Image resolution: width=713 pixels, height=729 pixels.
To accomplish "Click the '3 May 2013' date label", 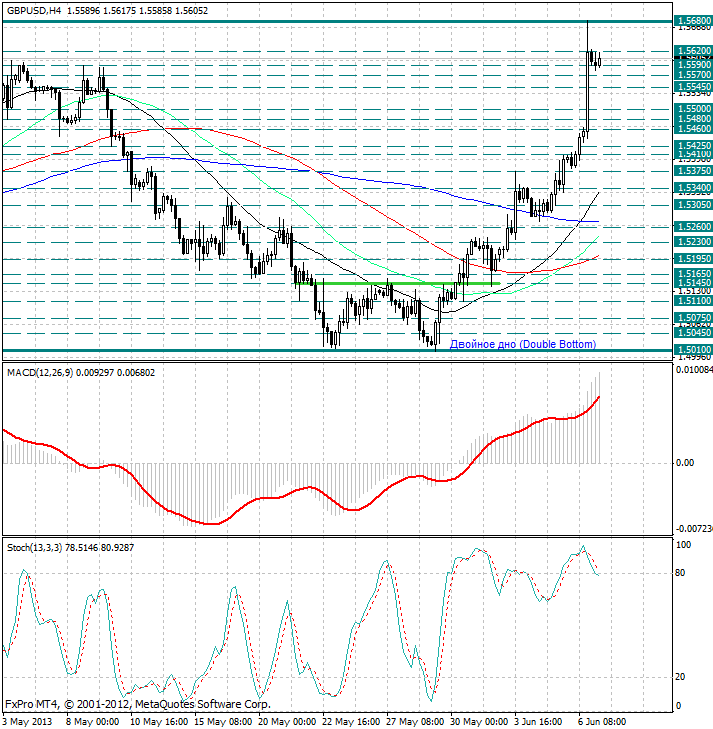I will pos(26,722).
